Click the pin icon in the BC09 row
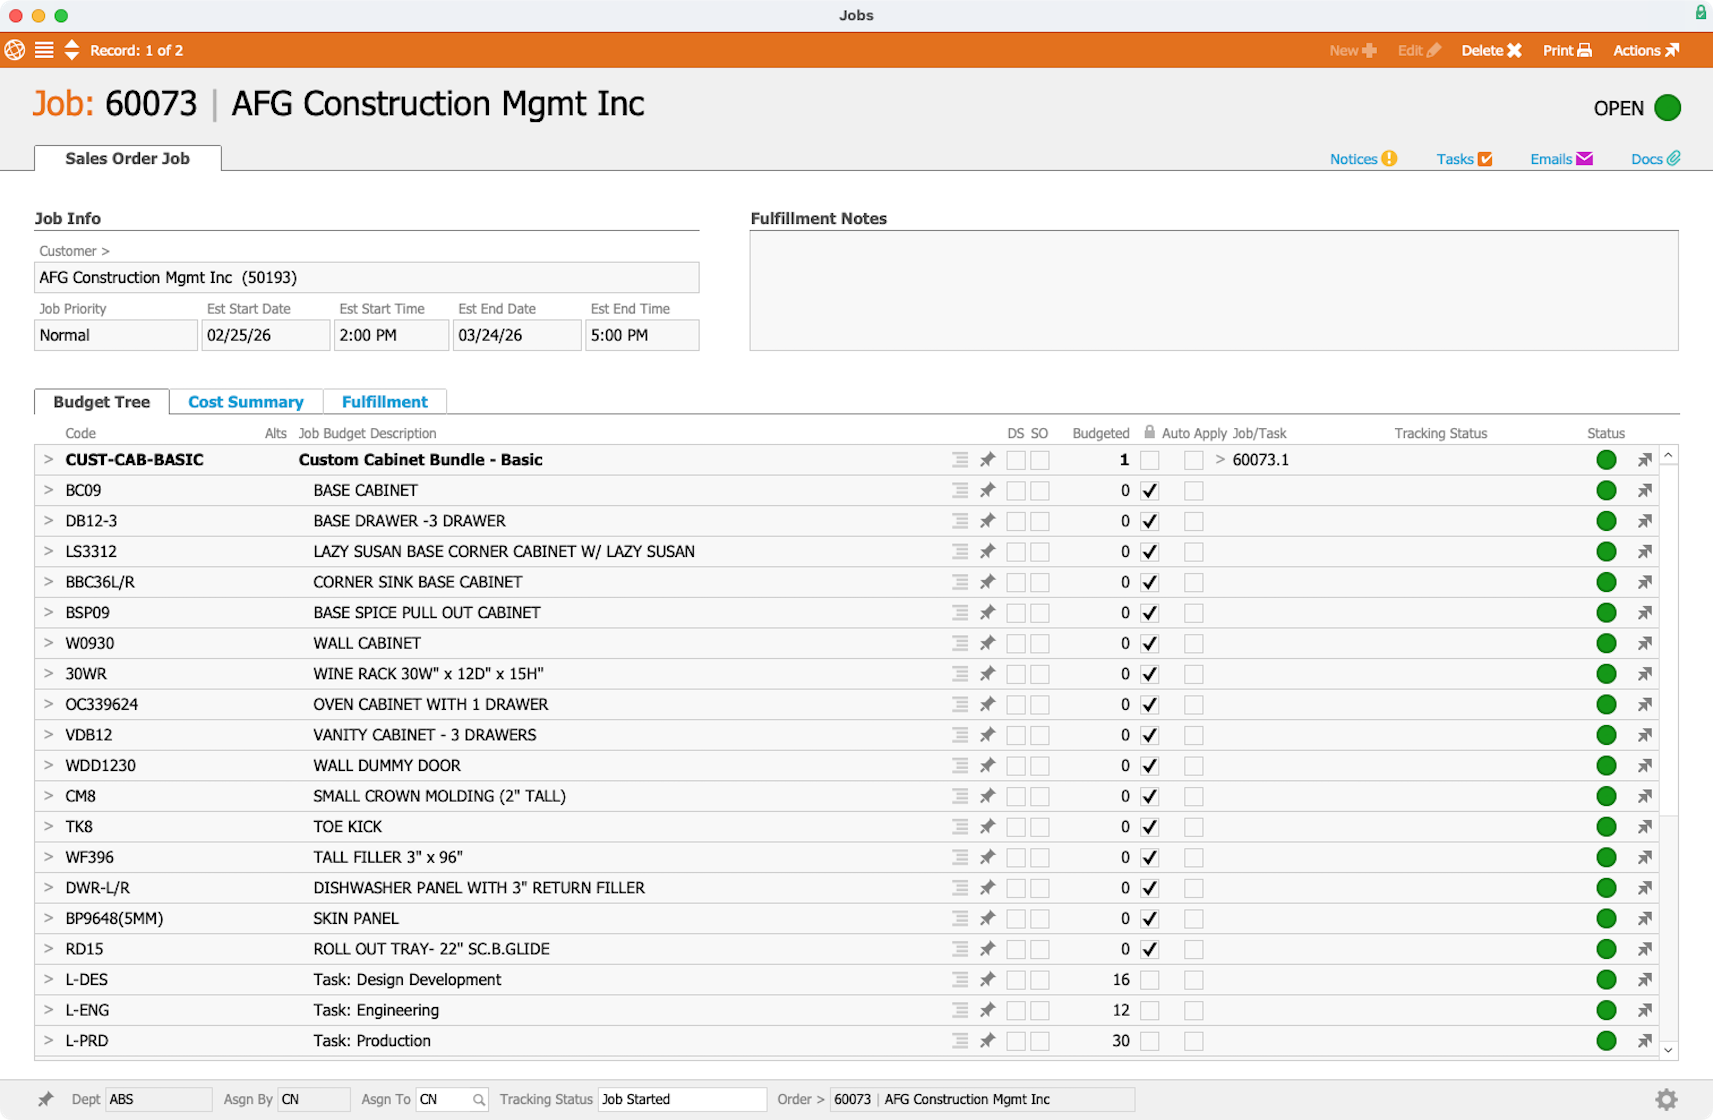Screen dimensions: 1713x1120 987,490
